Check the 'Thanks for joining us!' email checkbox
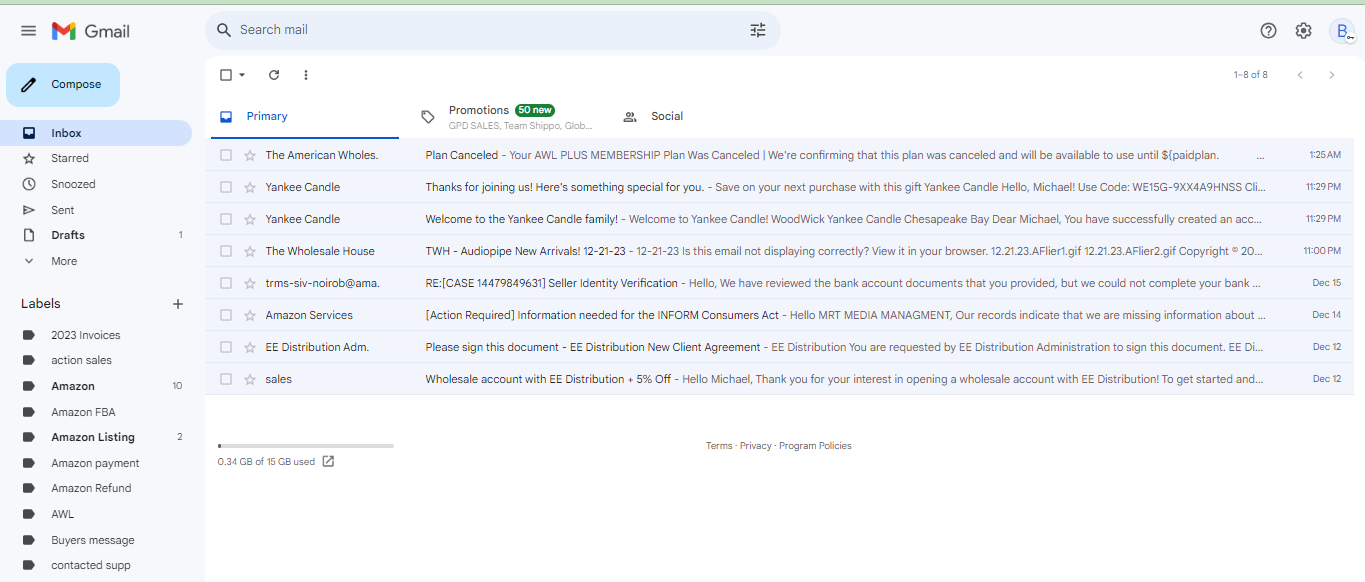 click(226, 187)
